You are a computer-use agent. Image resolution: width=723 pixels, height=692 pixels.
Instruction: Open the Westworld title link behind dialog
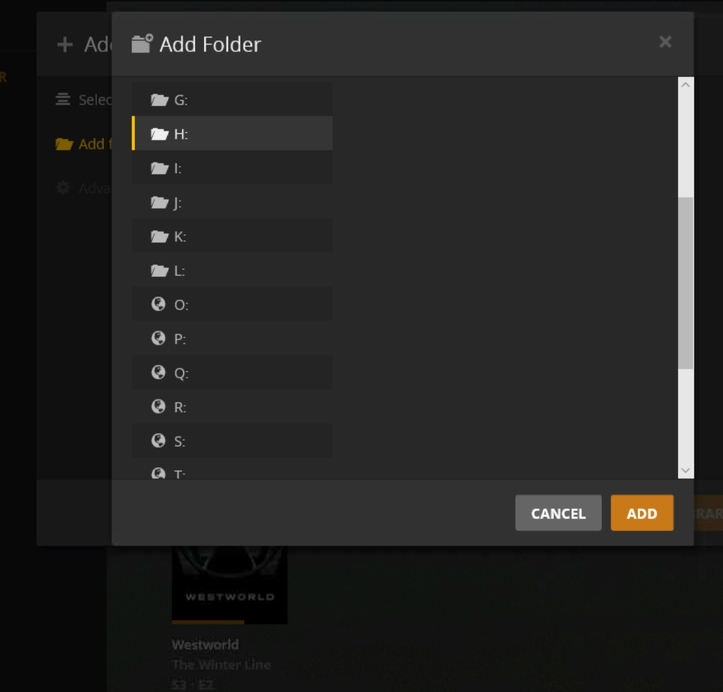(205, 644)
